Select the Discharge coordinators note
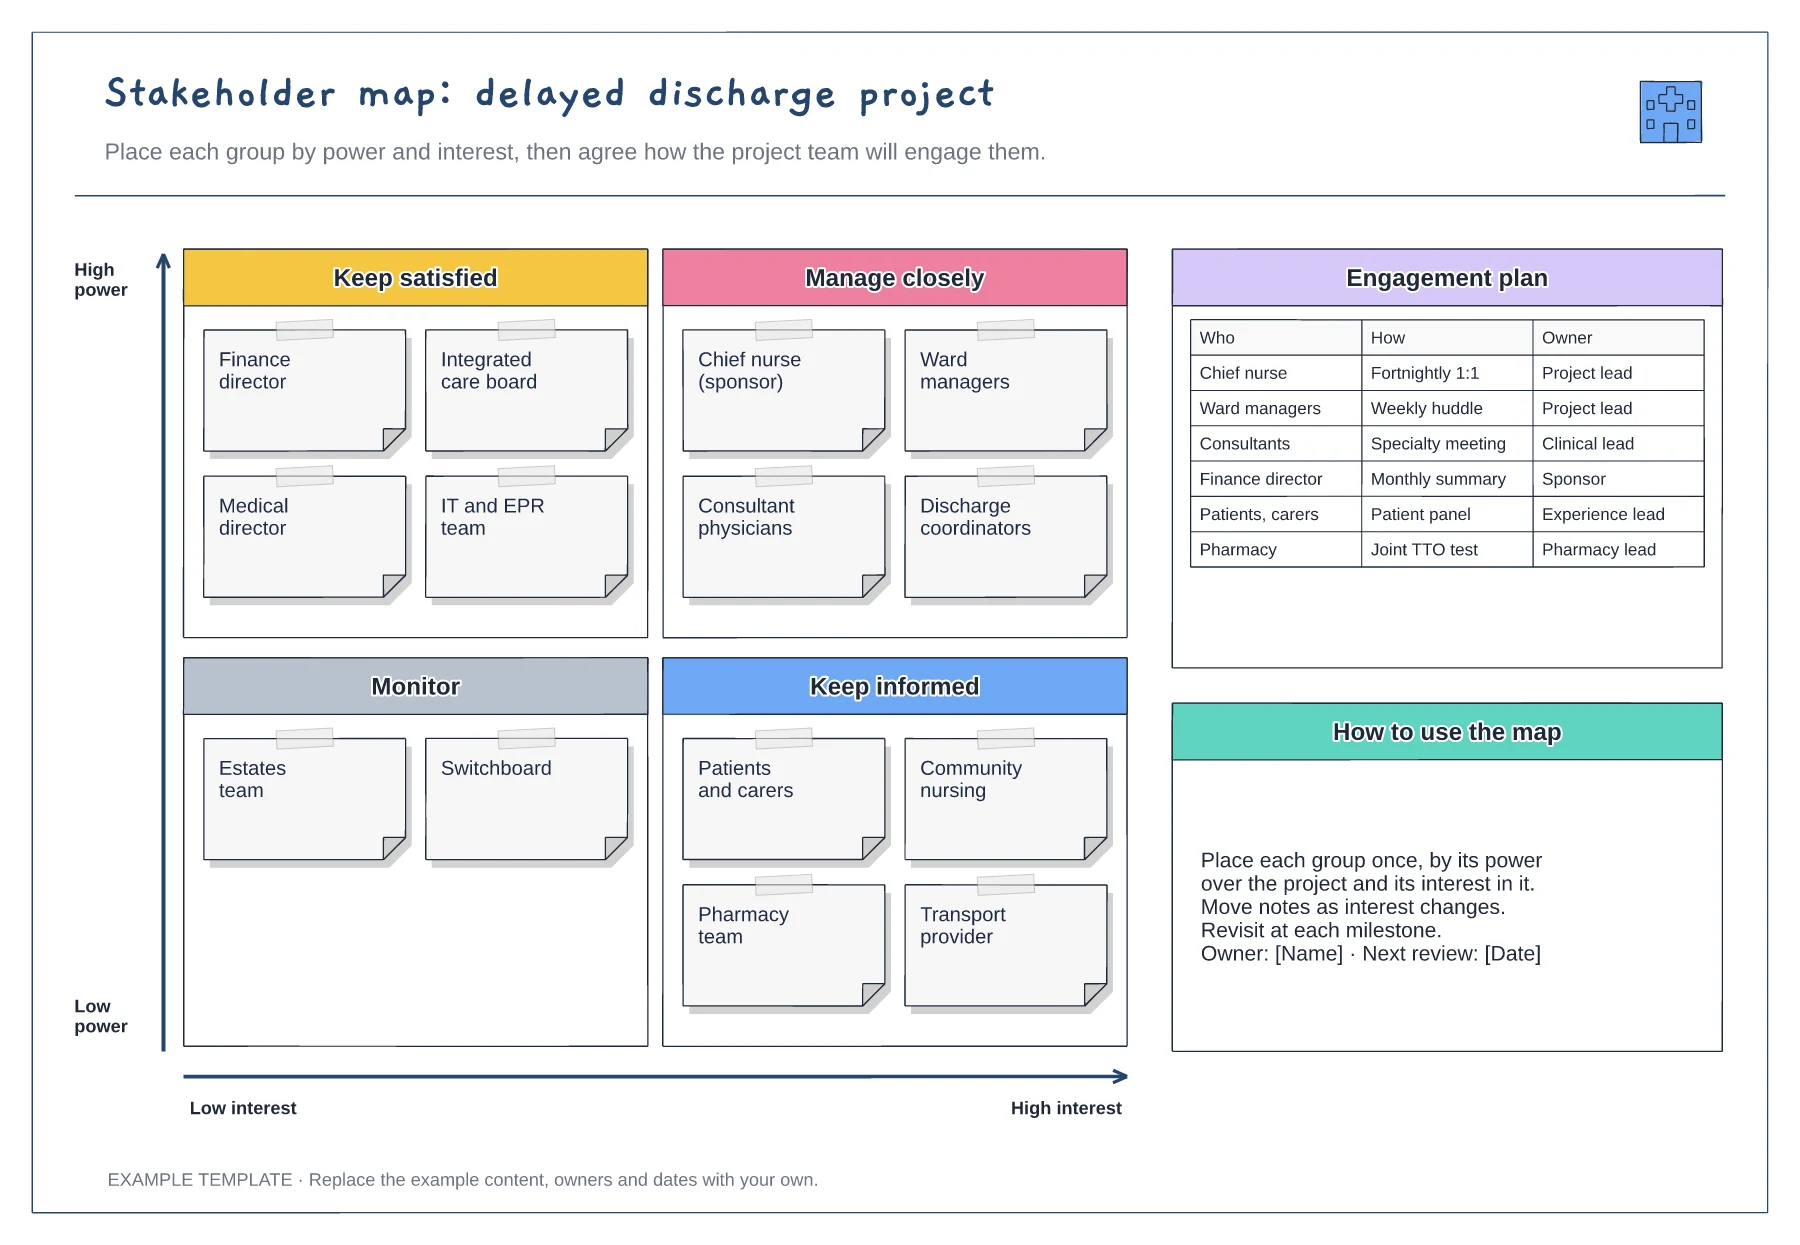1800x1245 pixels. (1005, 537)
